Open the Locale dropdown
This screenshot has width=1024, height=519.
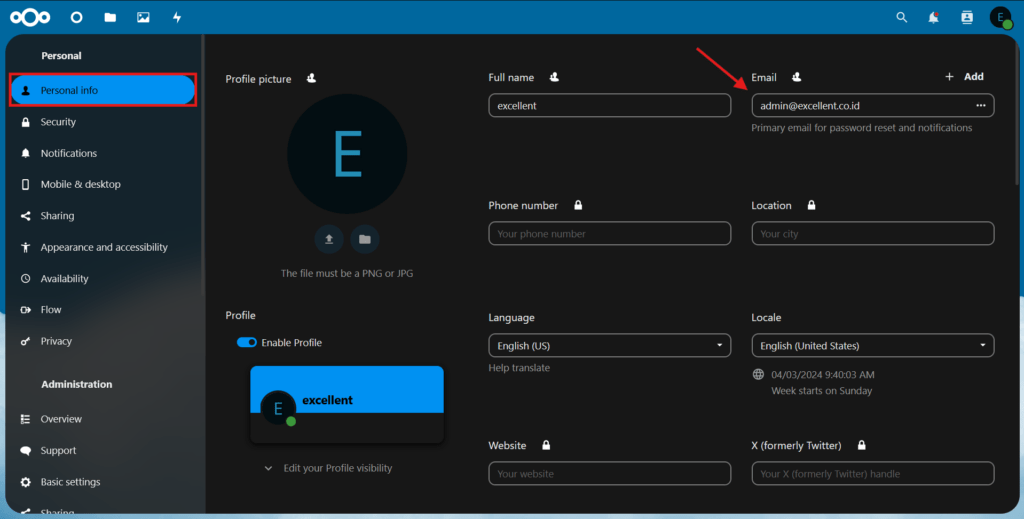point(872,346)
